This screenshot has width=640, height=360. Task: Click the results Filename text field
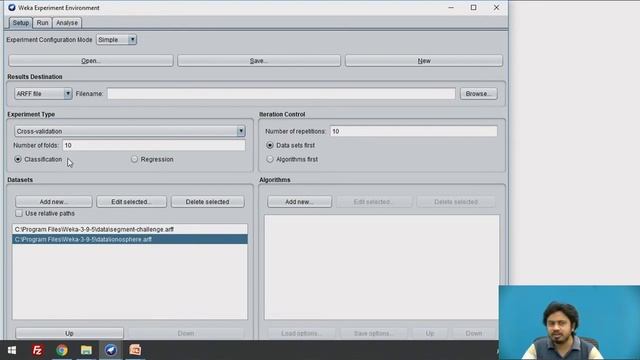pyautogui.click(x=281, y=93)
